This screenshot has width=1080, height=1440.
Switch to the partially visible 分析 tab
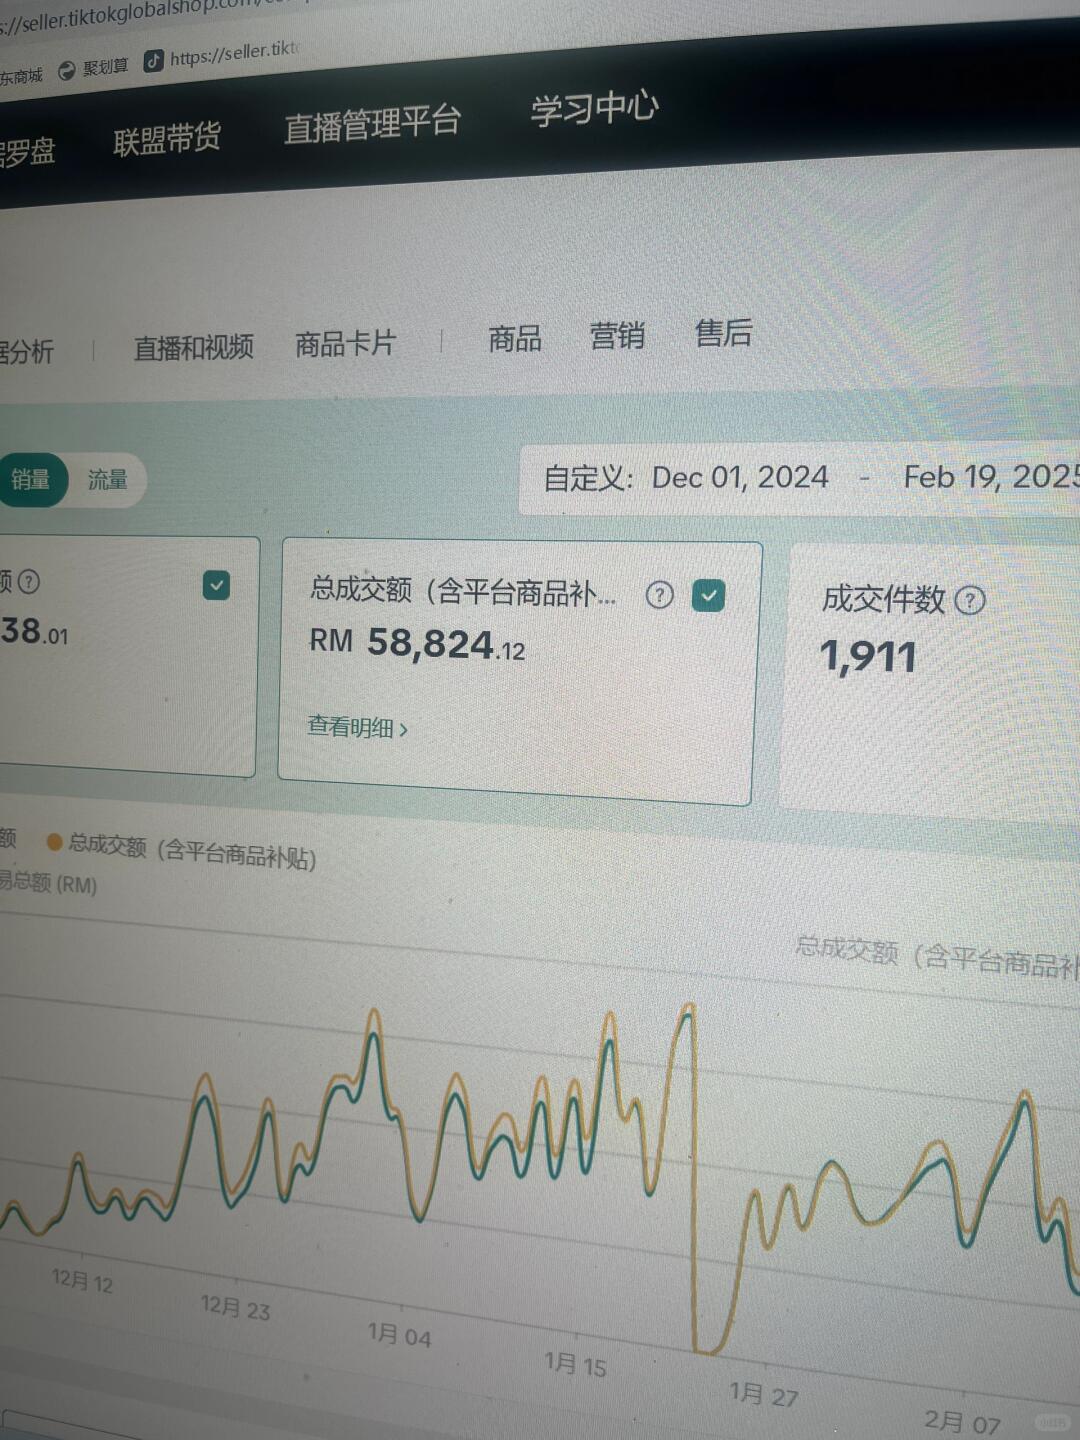(x=27, y=351)
